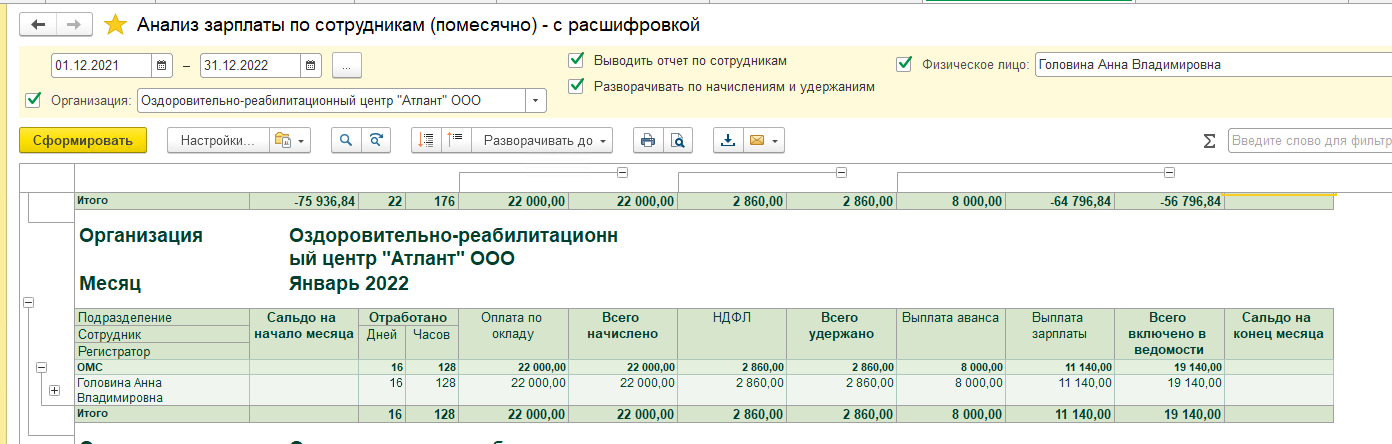The height and width of the screenshot is (444, 1392).
Task: Open the Настройки... settings button
Action: point(218,140)
